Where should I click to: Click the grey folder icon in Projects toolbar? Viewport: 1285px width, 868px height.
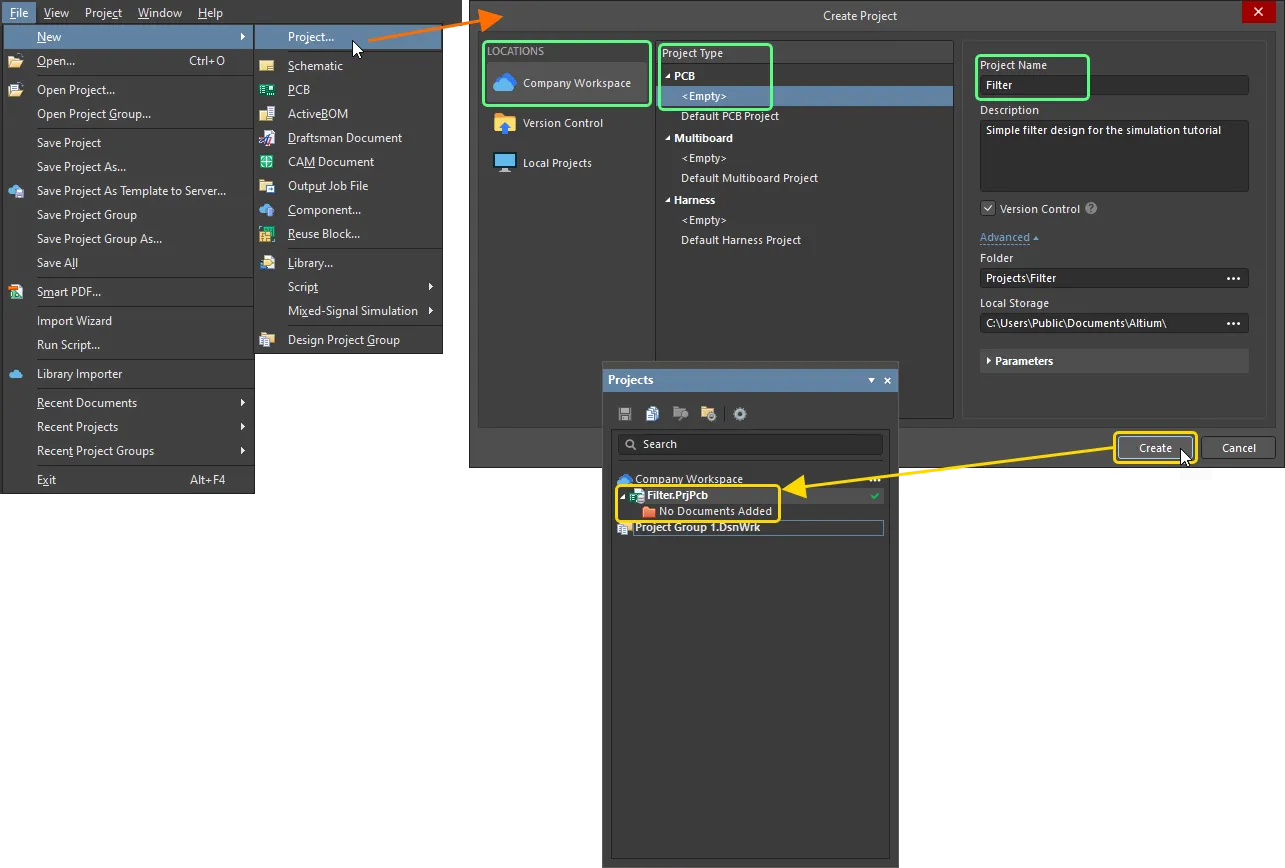[x=681, y=414]
